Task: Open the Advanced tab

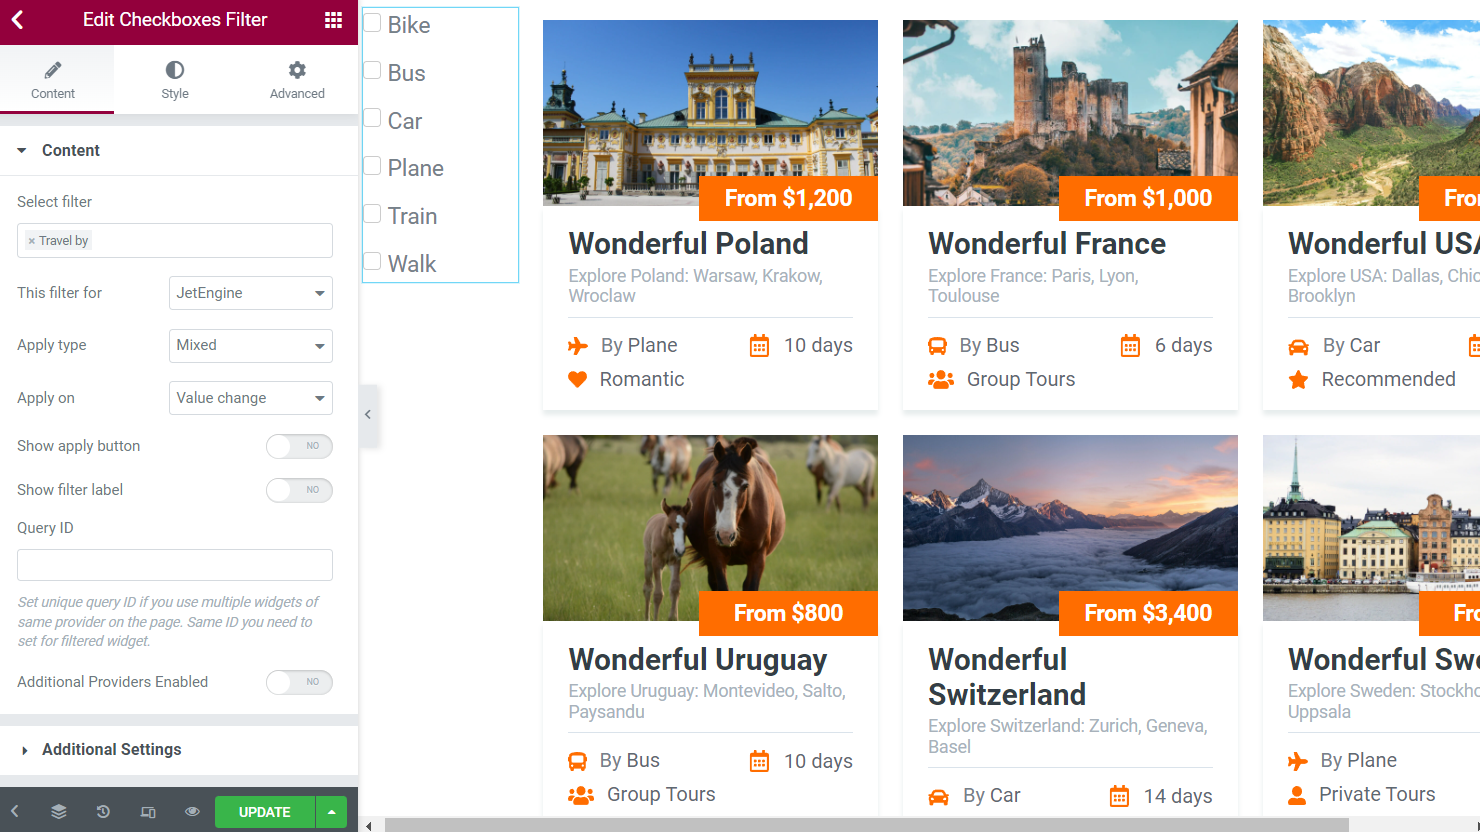Action: (x=297, y=80)
